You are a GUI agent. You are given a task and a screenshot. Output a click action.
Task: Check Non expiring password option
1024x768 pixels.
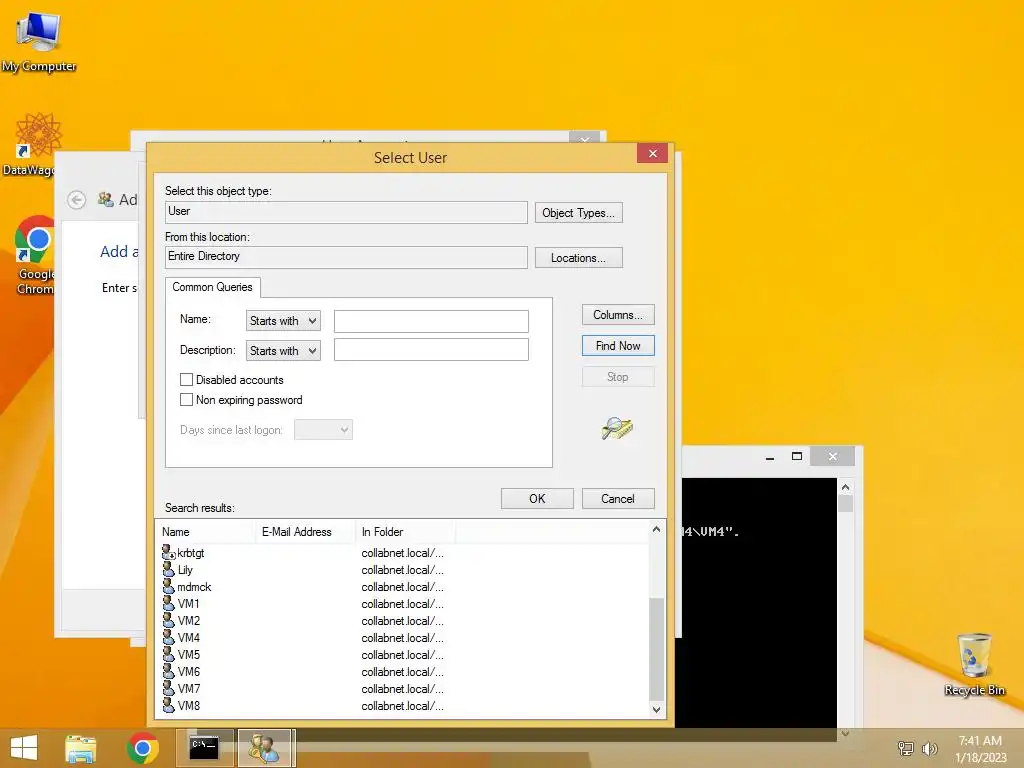tap(186, 400)
